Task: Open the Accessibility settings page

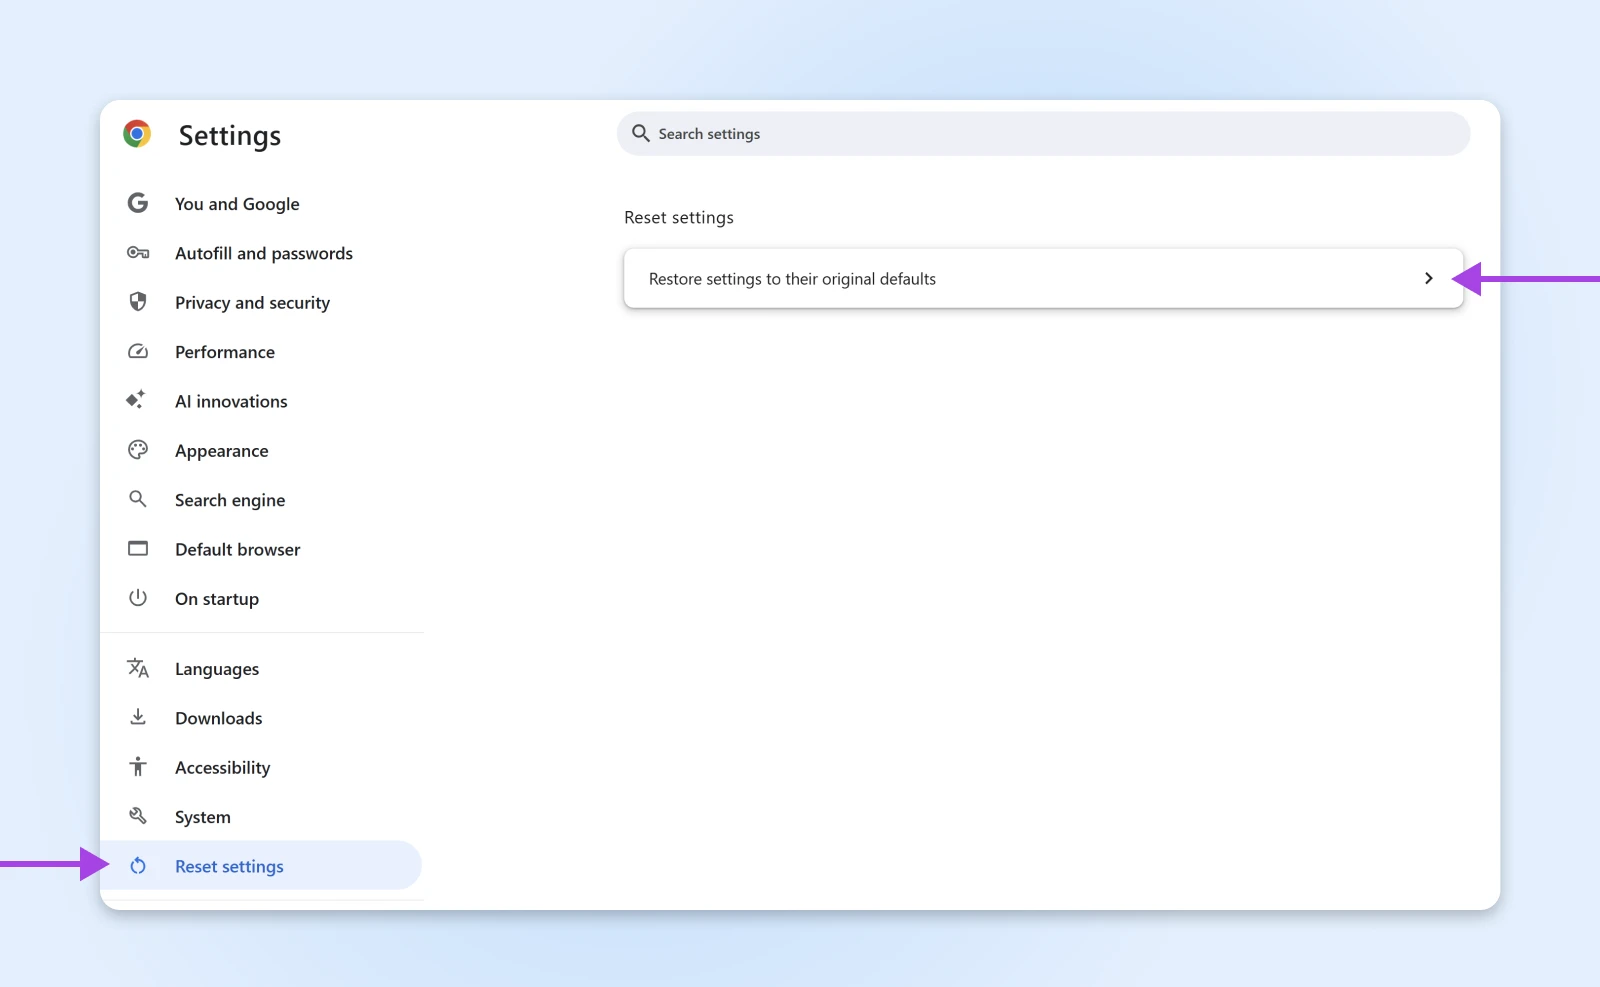Action: tap(222, 768)
